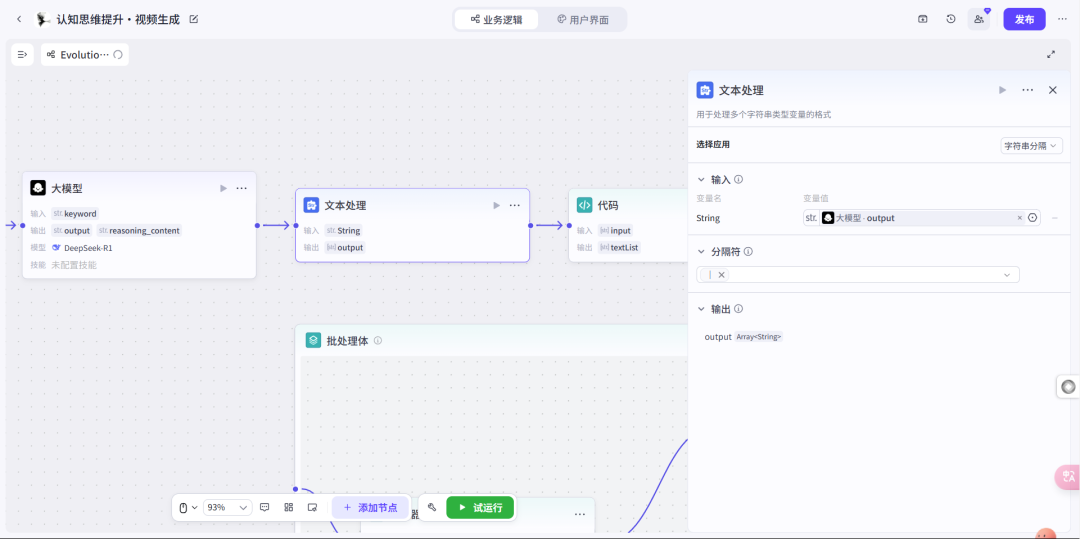The width and height of the screenshot is (1080, 539).
Task: Click pink translate widget on right edge
Action: [1068, 476]
